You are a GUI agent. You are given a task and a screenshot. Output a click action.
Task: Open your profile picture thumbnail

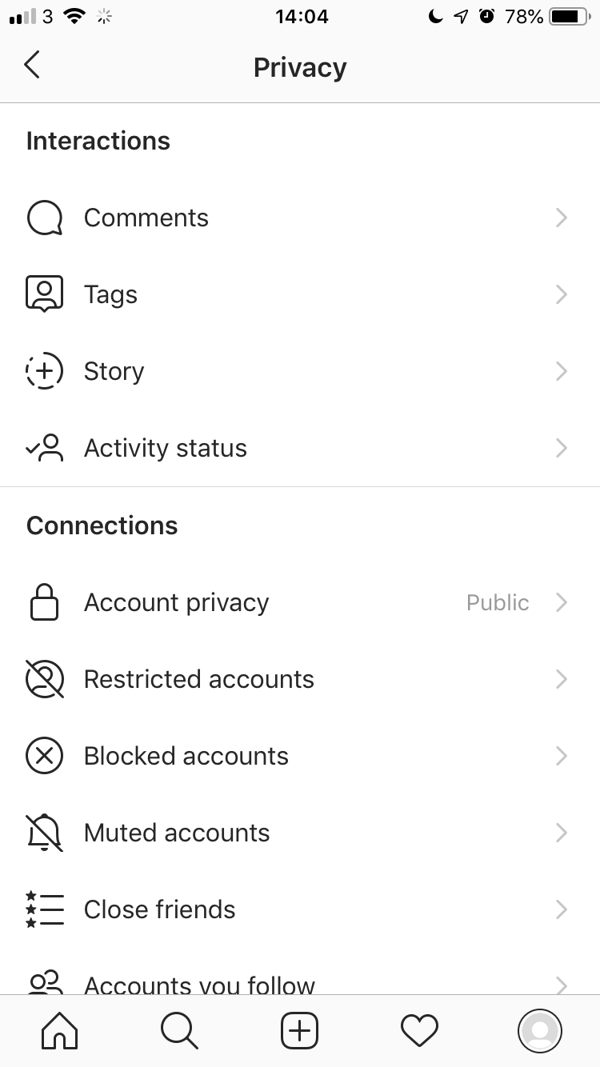coord(539,1030)
